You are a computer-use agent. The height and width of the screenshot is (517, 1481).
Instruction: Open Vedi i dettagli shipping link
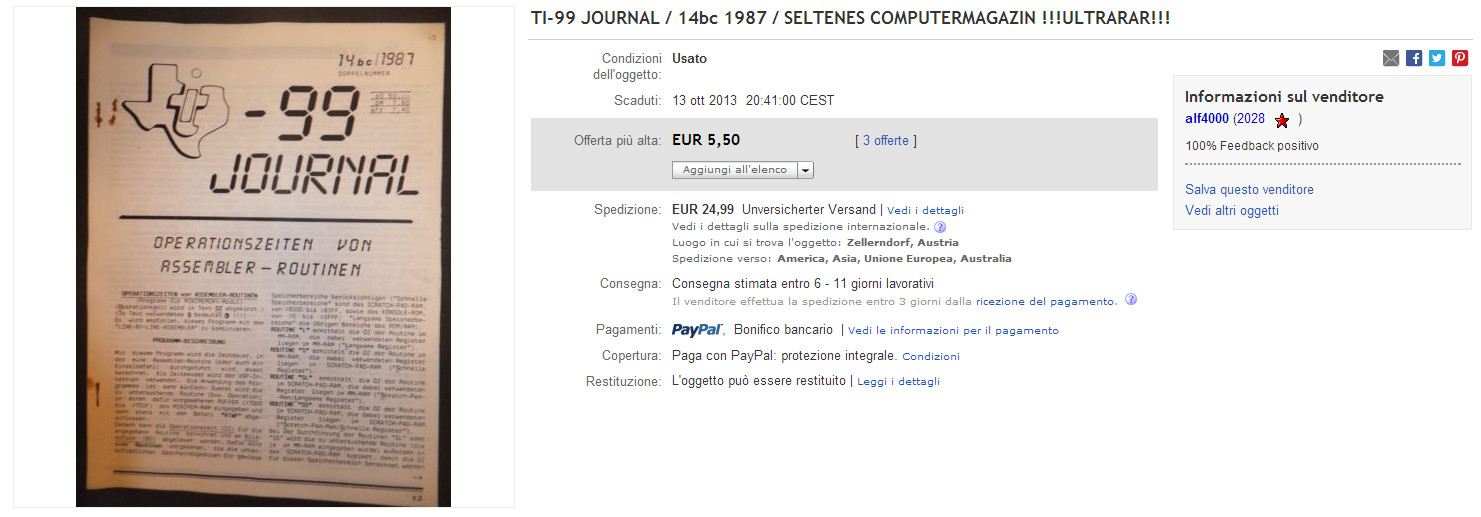pyautogui.click(x=926, y=210)
